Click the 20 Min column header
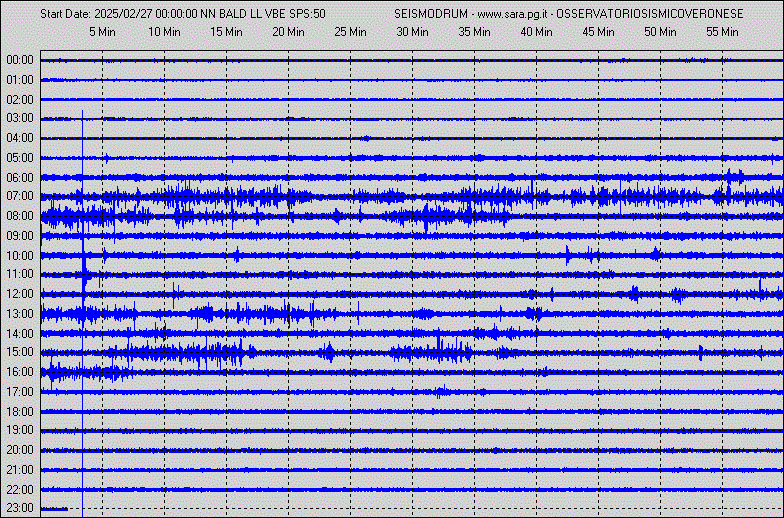The height and width of the screenshot is (518, 784). pos(288,32)
